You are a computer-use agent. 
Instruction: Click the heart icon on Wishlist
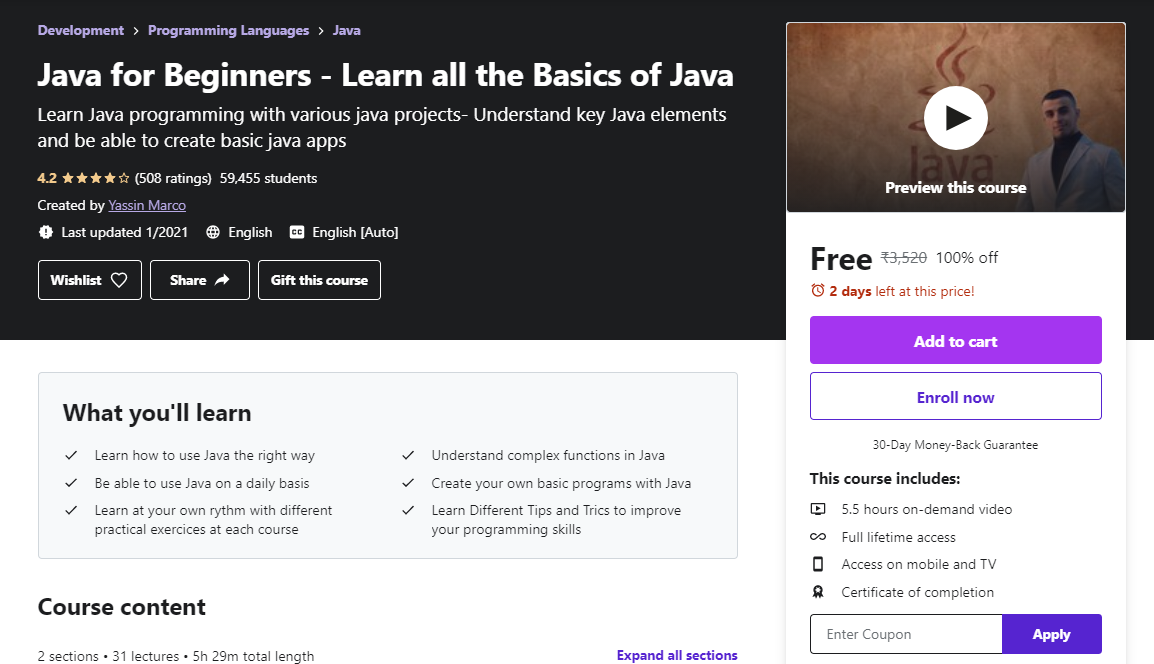tap(119, 280)
